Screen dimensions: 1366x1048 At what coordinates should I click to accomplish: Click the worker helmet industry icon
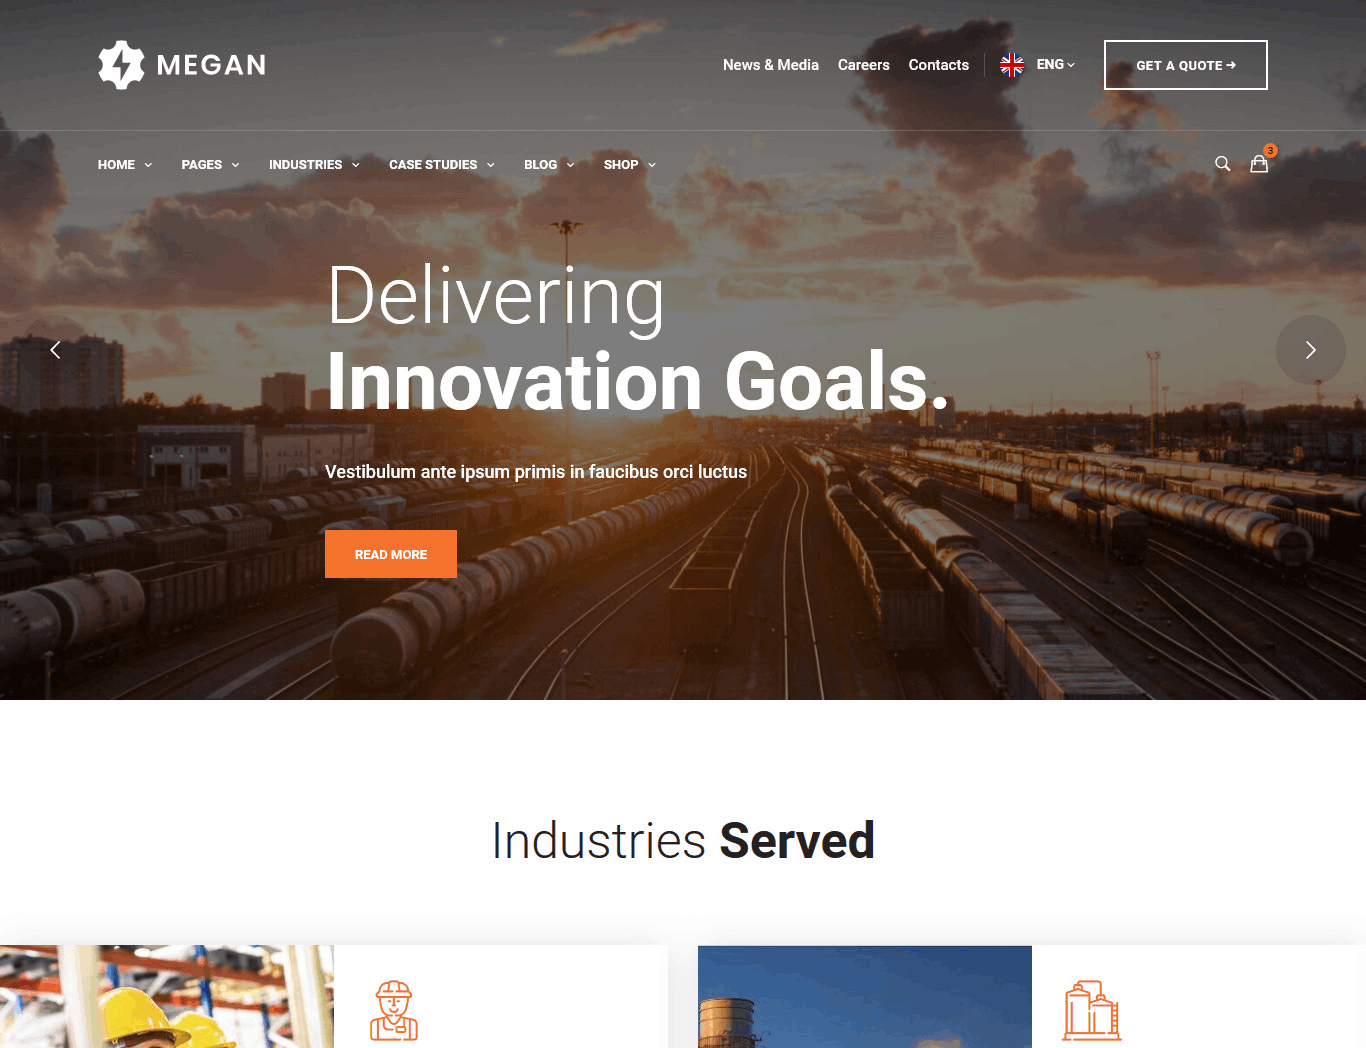point(394,1010)
